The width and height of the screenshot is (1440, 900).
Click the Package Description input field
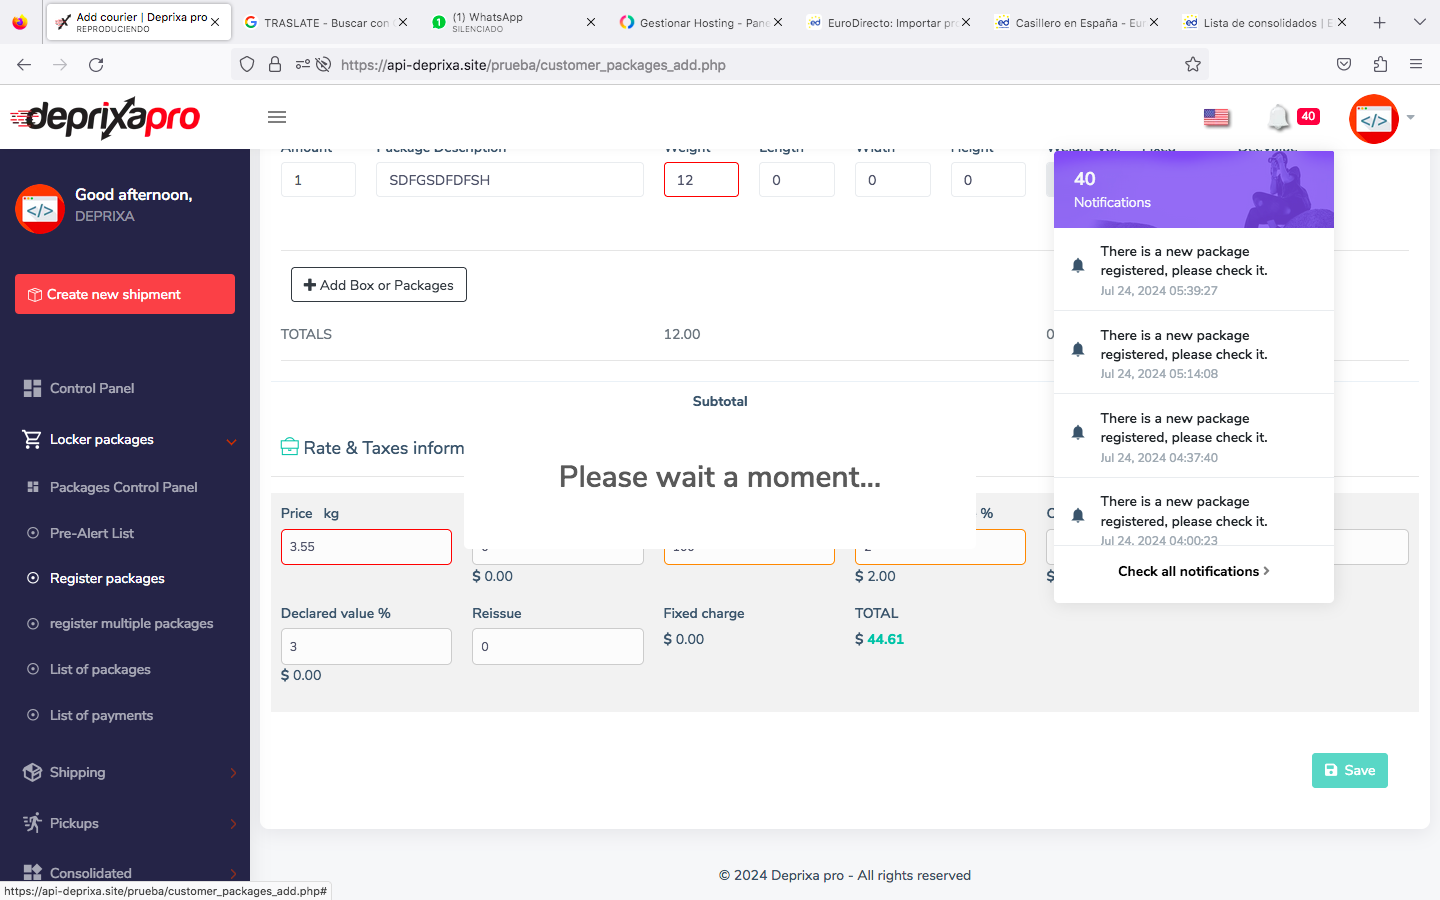[x=509, y=180]
